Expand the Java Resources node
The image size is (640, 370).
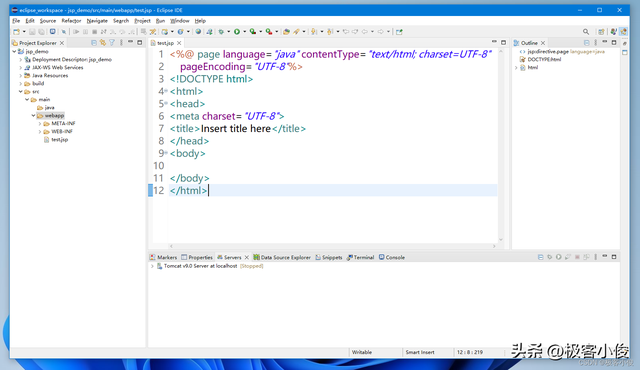click(x=21, y=75)
